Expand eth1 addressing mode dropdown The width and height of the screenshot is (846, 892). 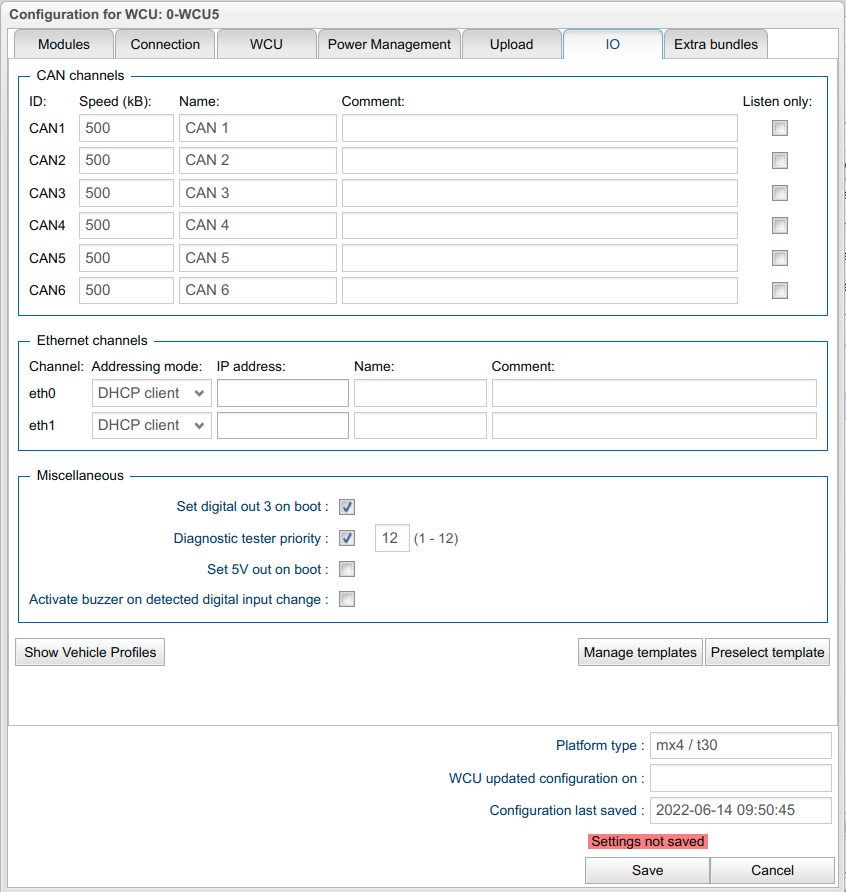(x=151, y=425)
